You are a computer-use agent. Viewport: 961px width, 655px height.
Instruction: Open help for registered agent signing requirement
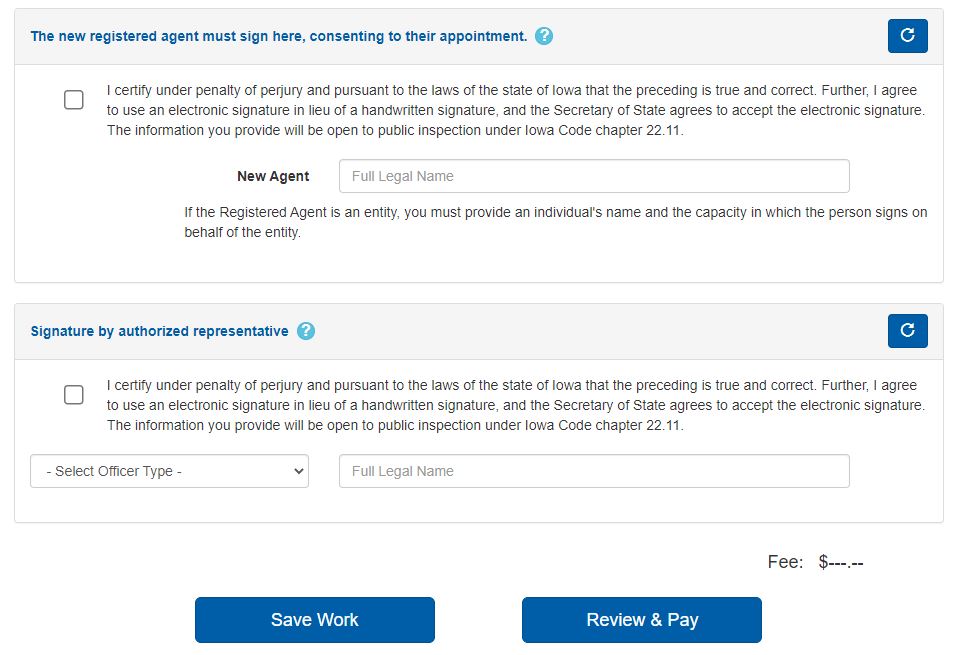click(x=543, y=35)
